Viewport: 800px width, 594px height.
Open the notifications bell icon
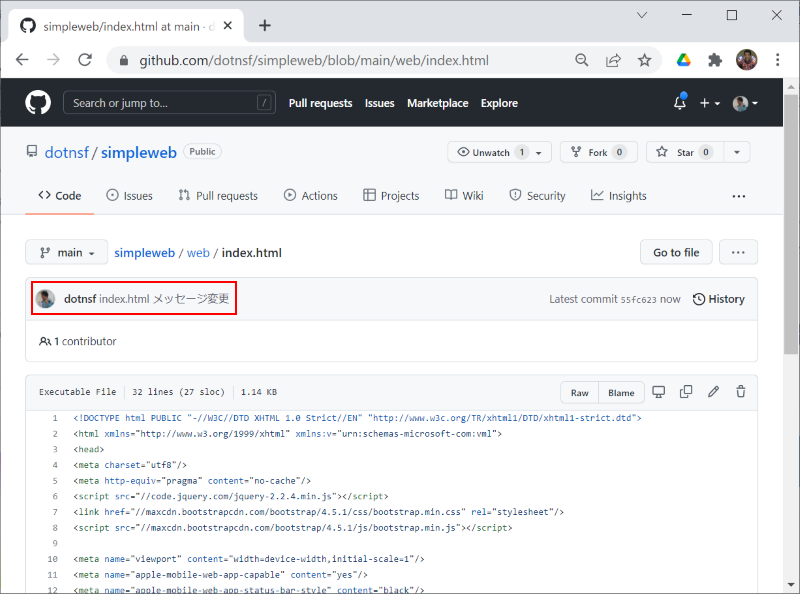point(680,102)
